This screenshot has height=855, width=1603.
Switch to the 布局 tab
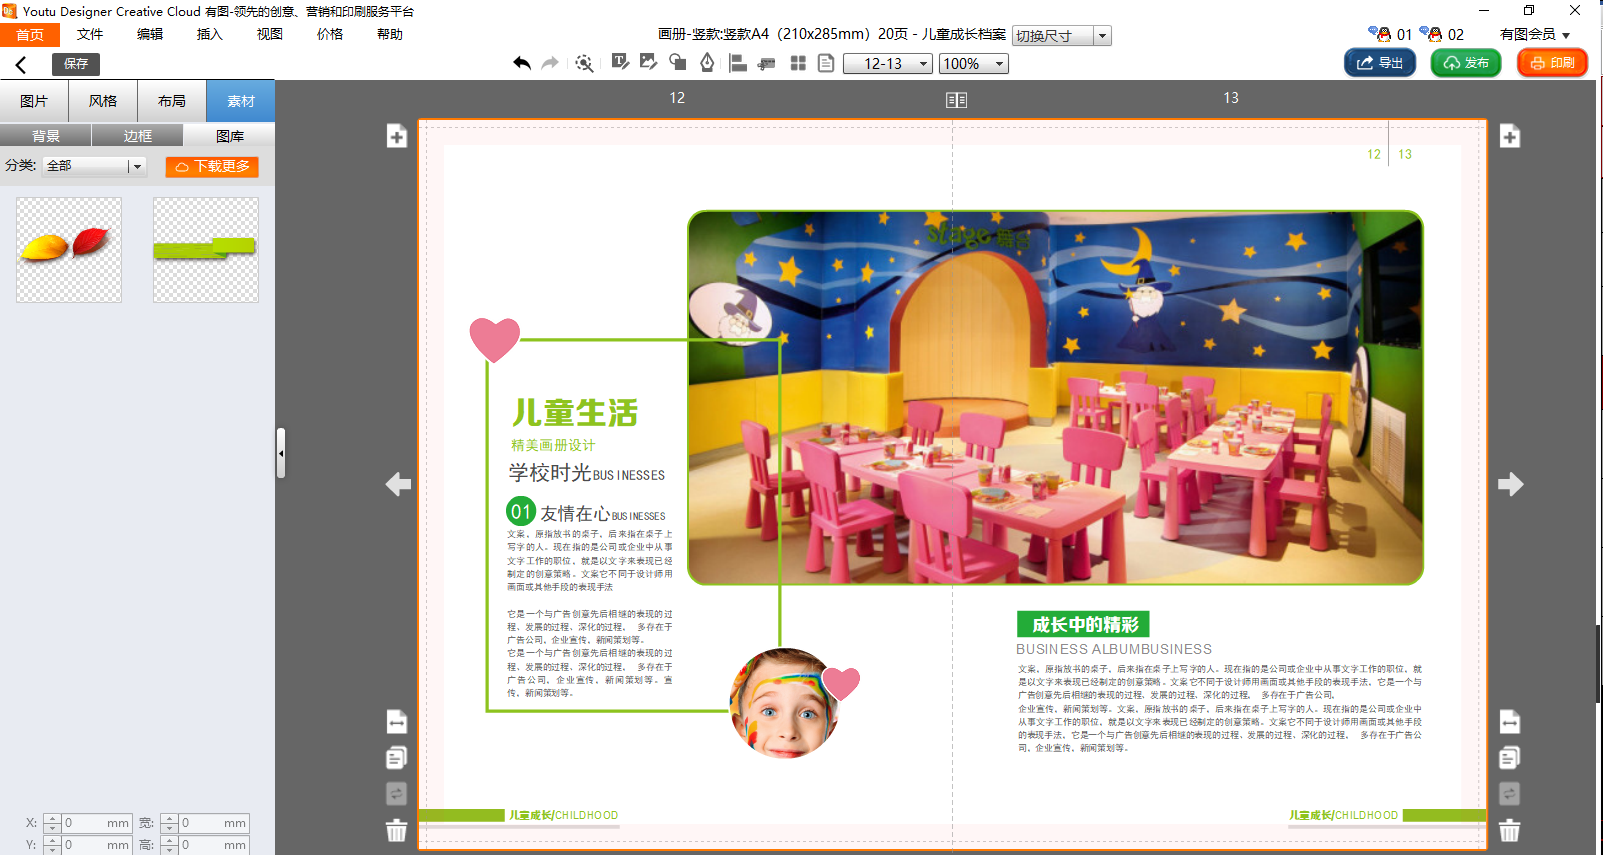tap(172, 101)
